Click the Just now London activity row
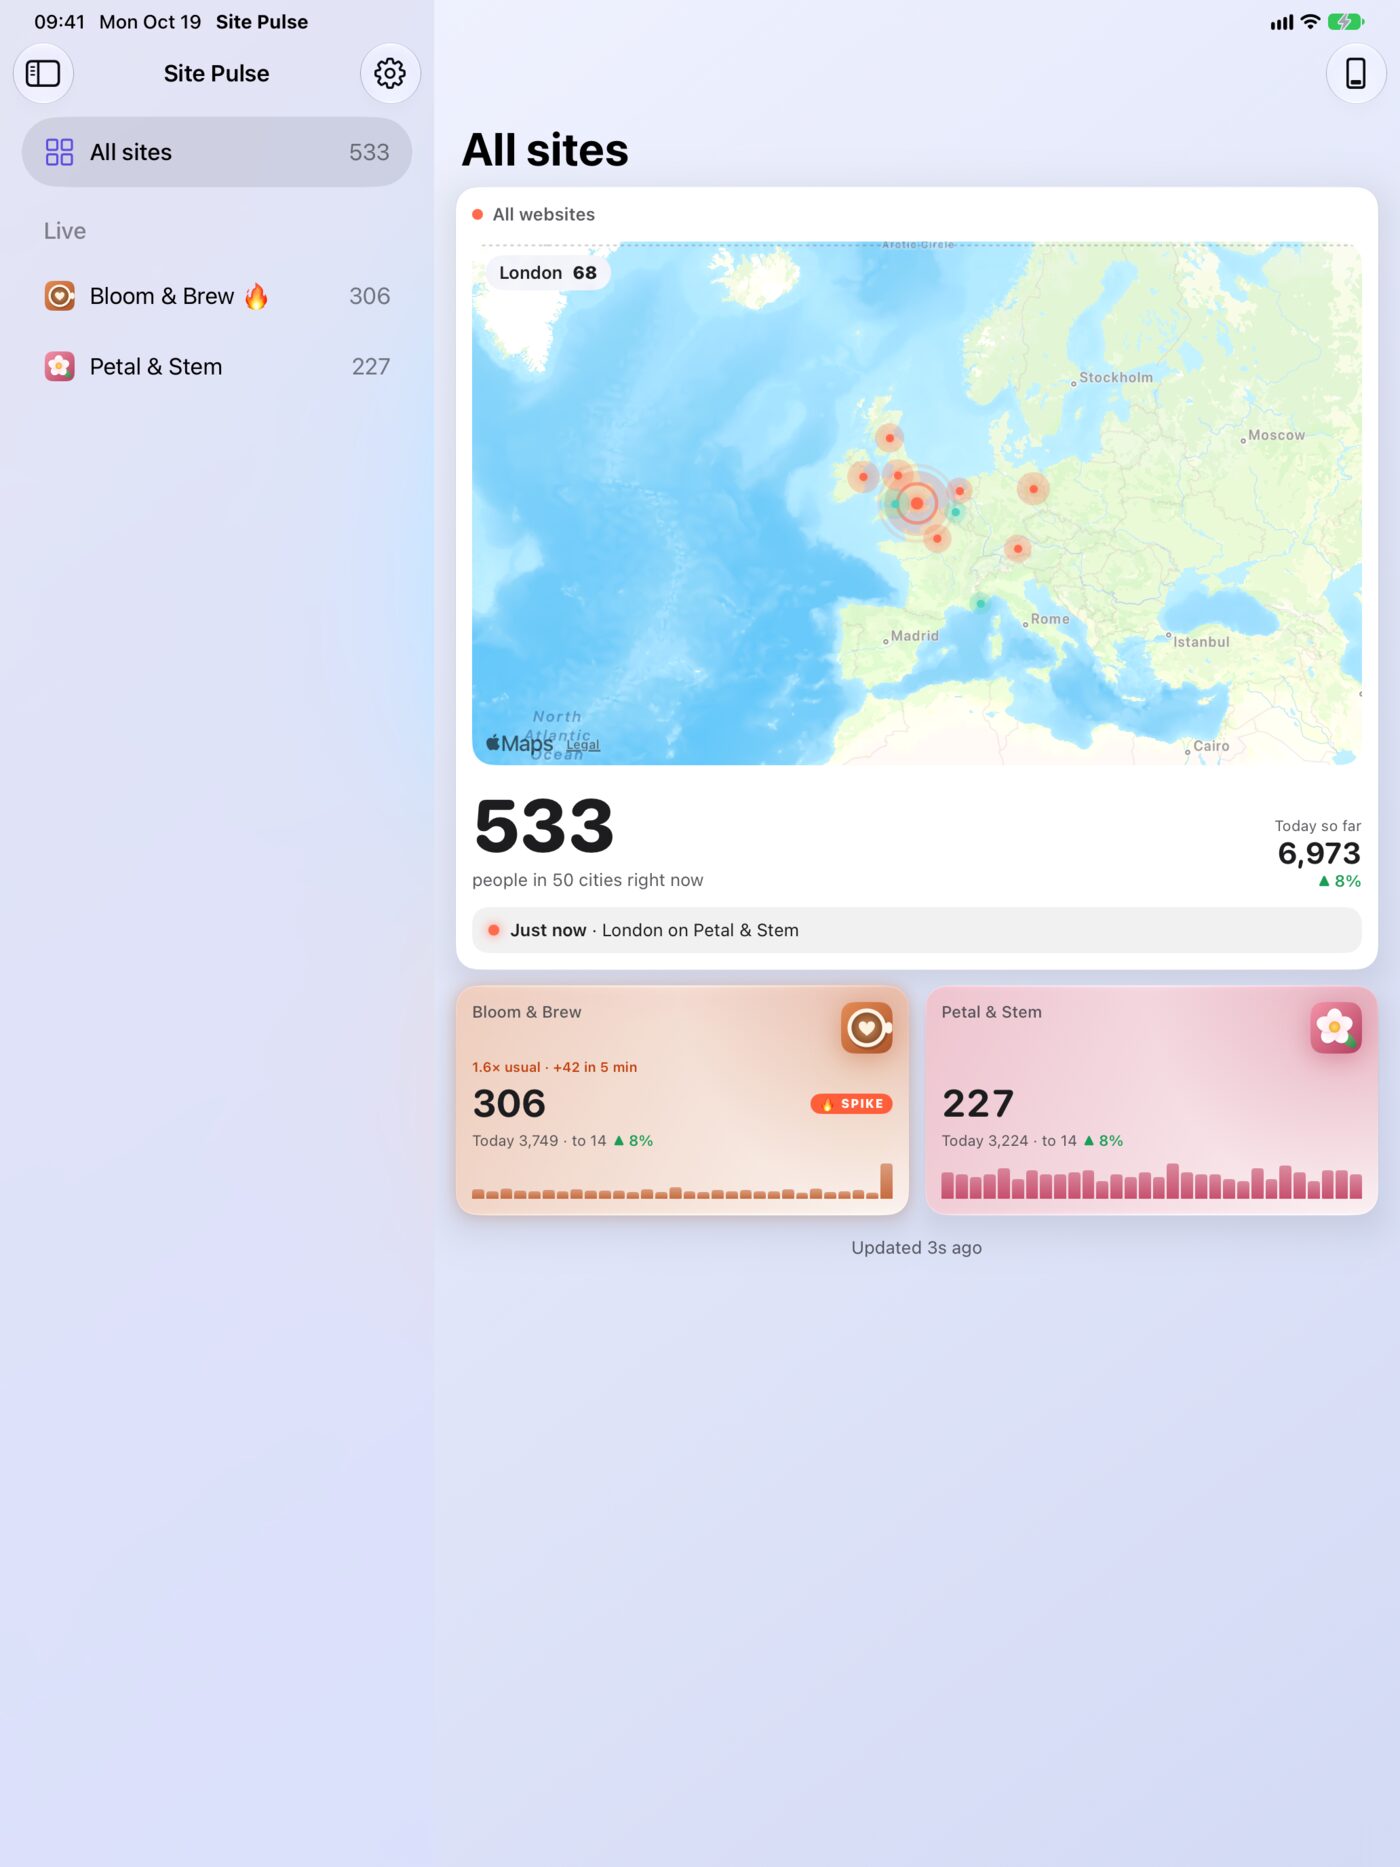This screenshot has height=1867, width=1400. tap(916, 930)
